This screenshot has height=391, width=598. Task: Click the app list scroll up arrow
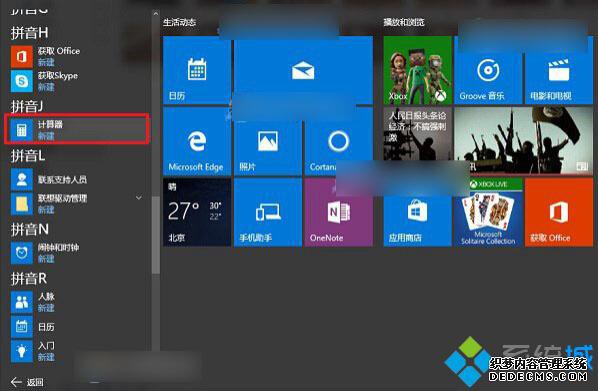click(x=156, y=14)
